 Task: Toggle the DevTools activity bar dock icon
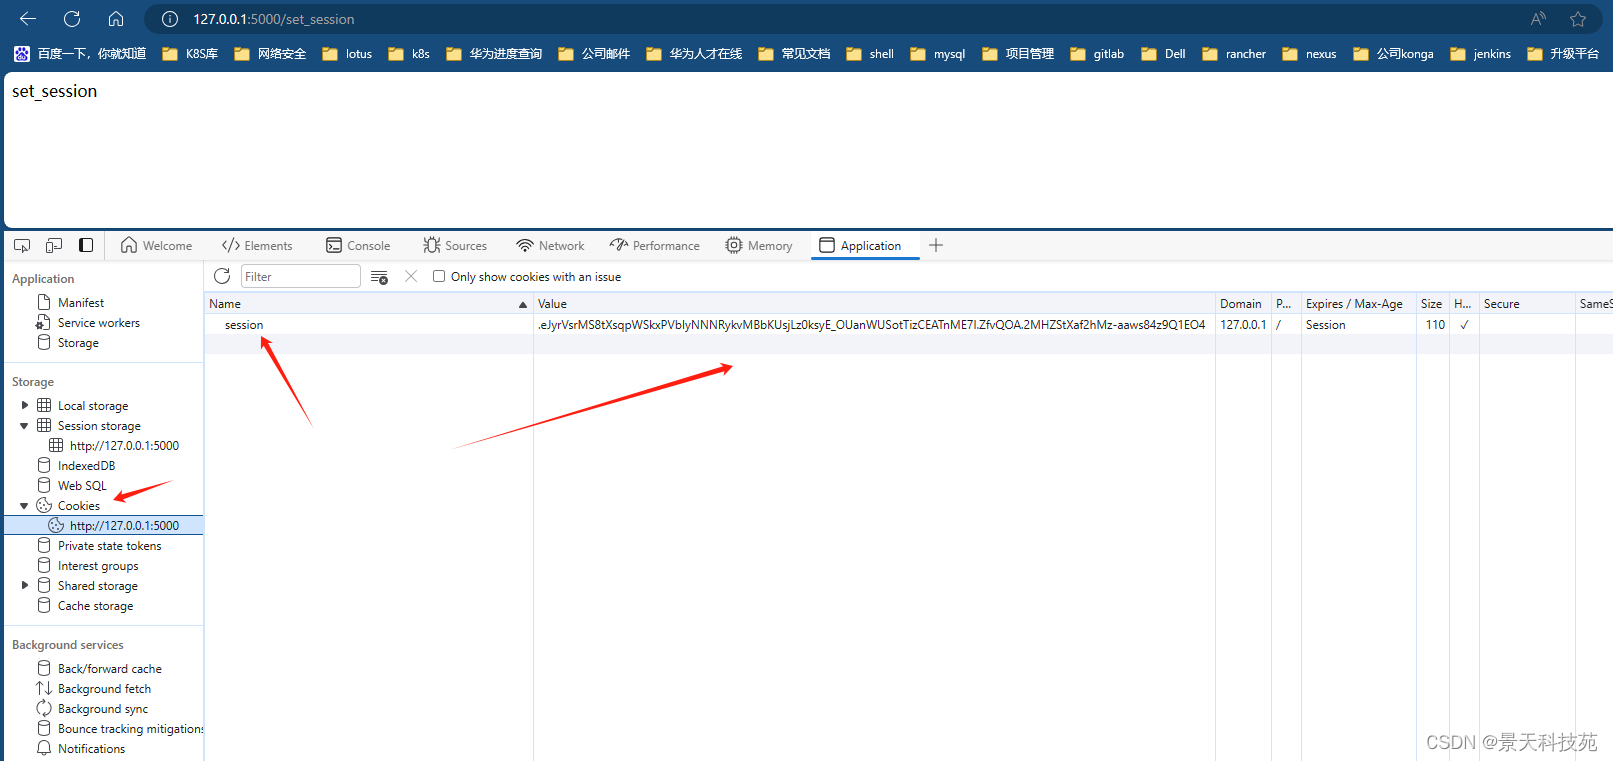[x=86, y=245]
